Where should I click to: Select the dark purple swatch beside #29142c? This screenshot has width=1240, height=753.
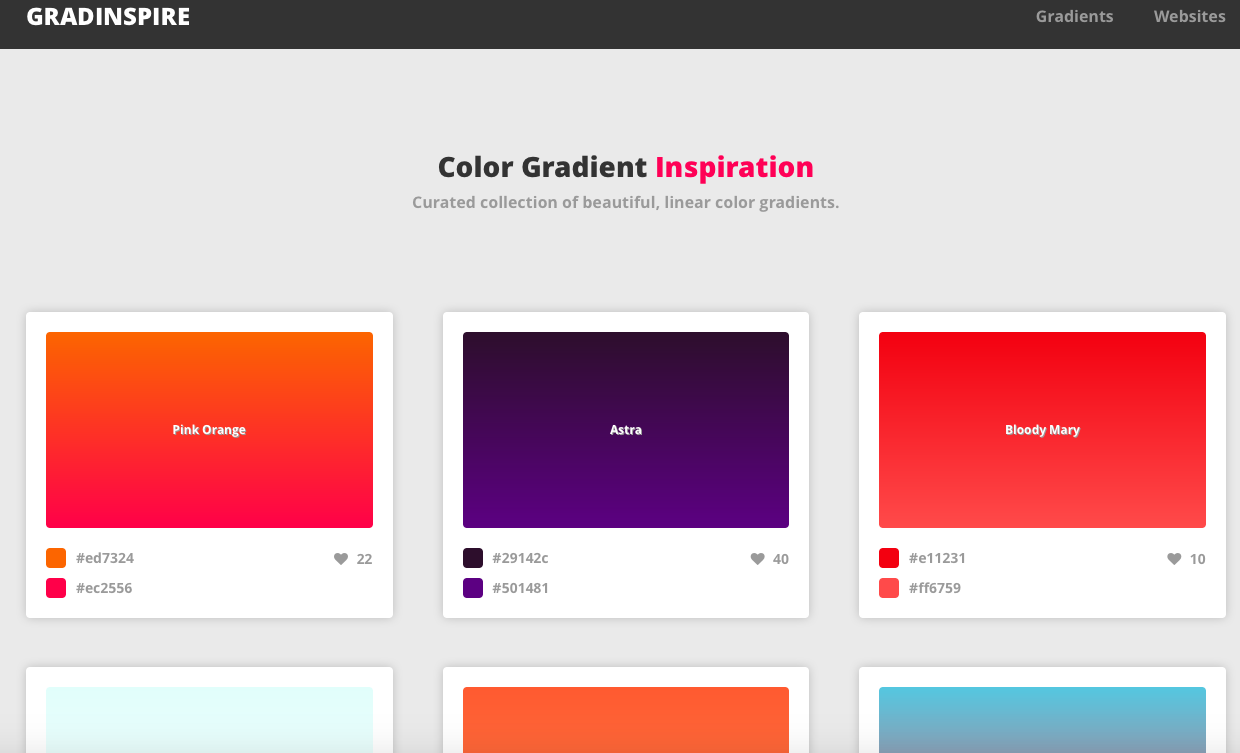(x=470, y=557)
